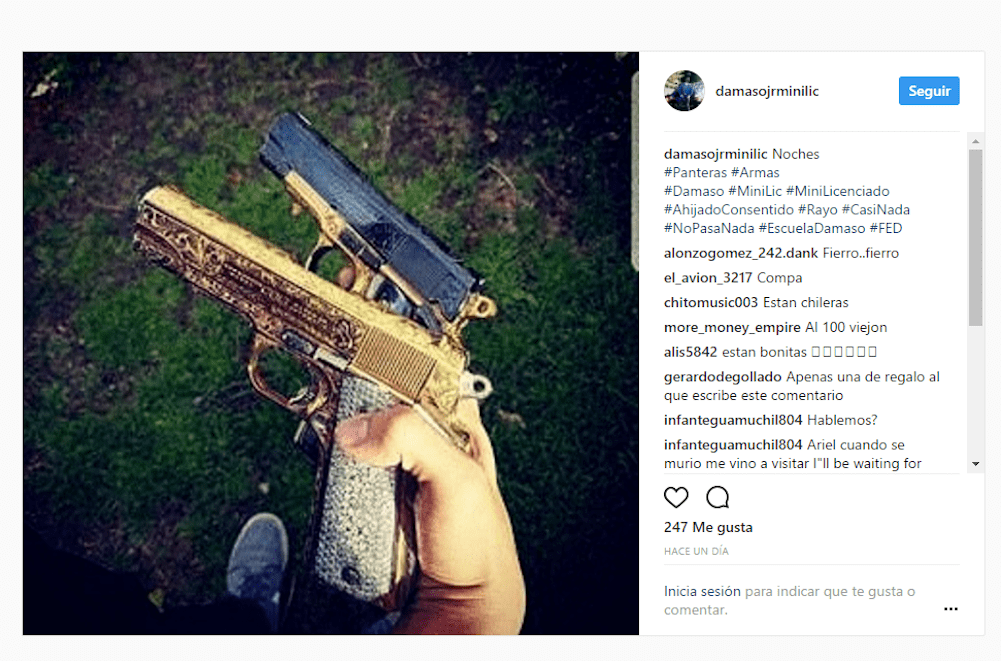
Task: Click the comments scrollbar down arrow
Action: pyautogui.click(x=975, y=464)
